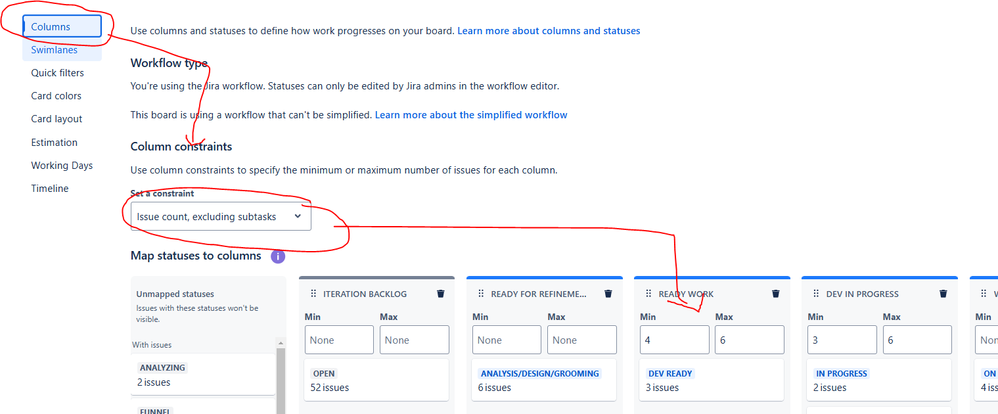Click drag handle of READY FOR REFINEMENT column
Screen dimensions: 998x414
click(481, 294)
